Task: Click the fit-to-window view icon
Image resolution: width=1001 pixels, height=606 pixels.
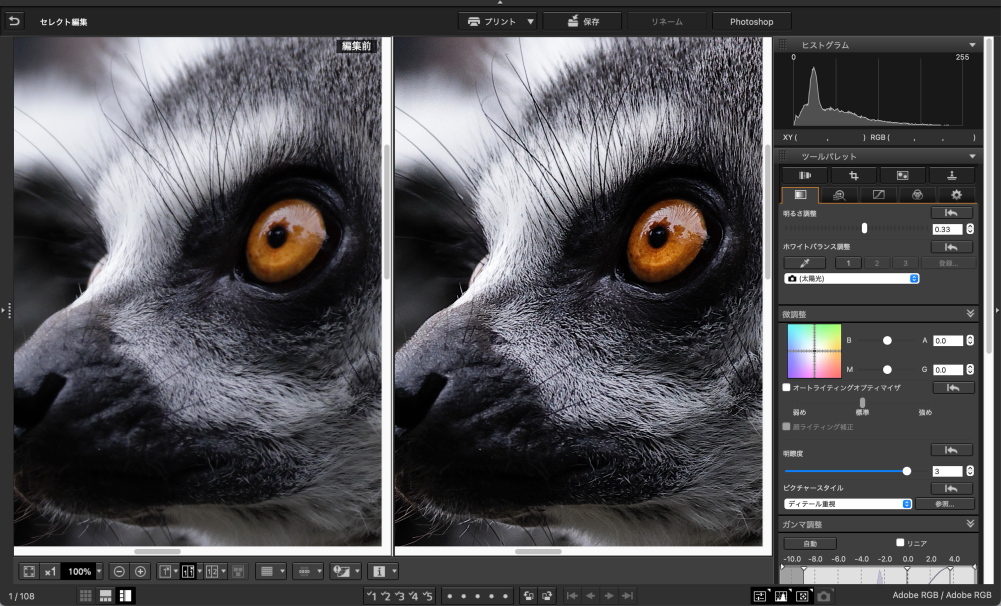Action: pos(29,571)
